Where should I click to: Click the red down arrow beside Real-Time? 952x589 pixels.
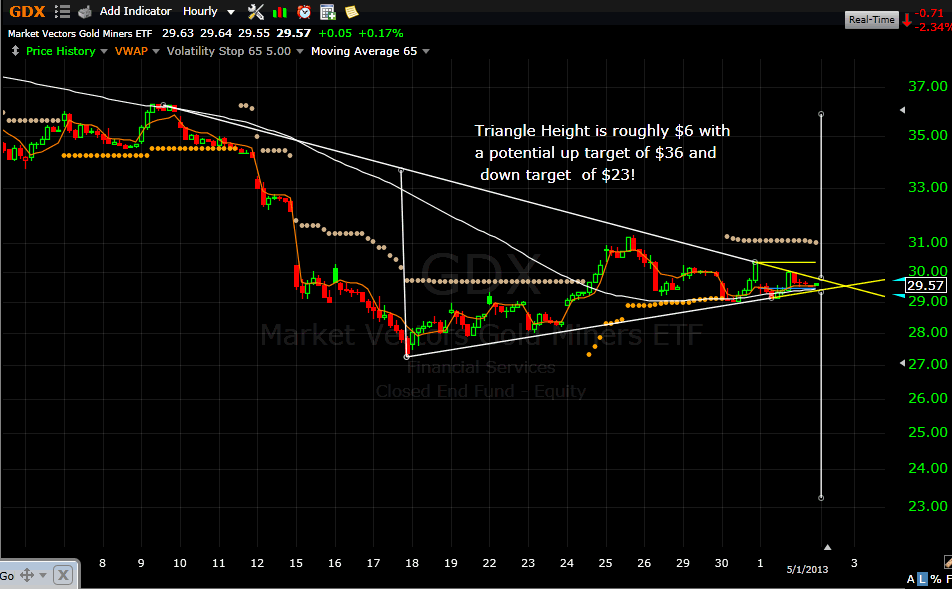click(907, 21)
